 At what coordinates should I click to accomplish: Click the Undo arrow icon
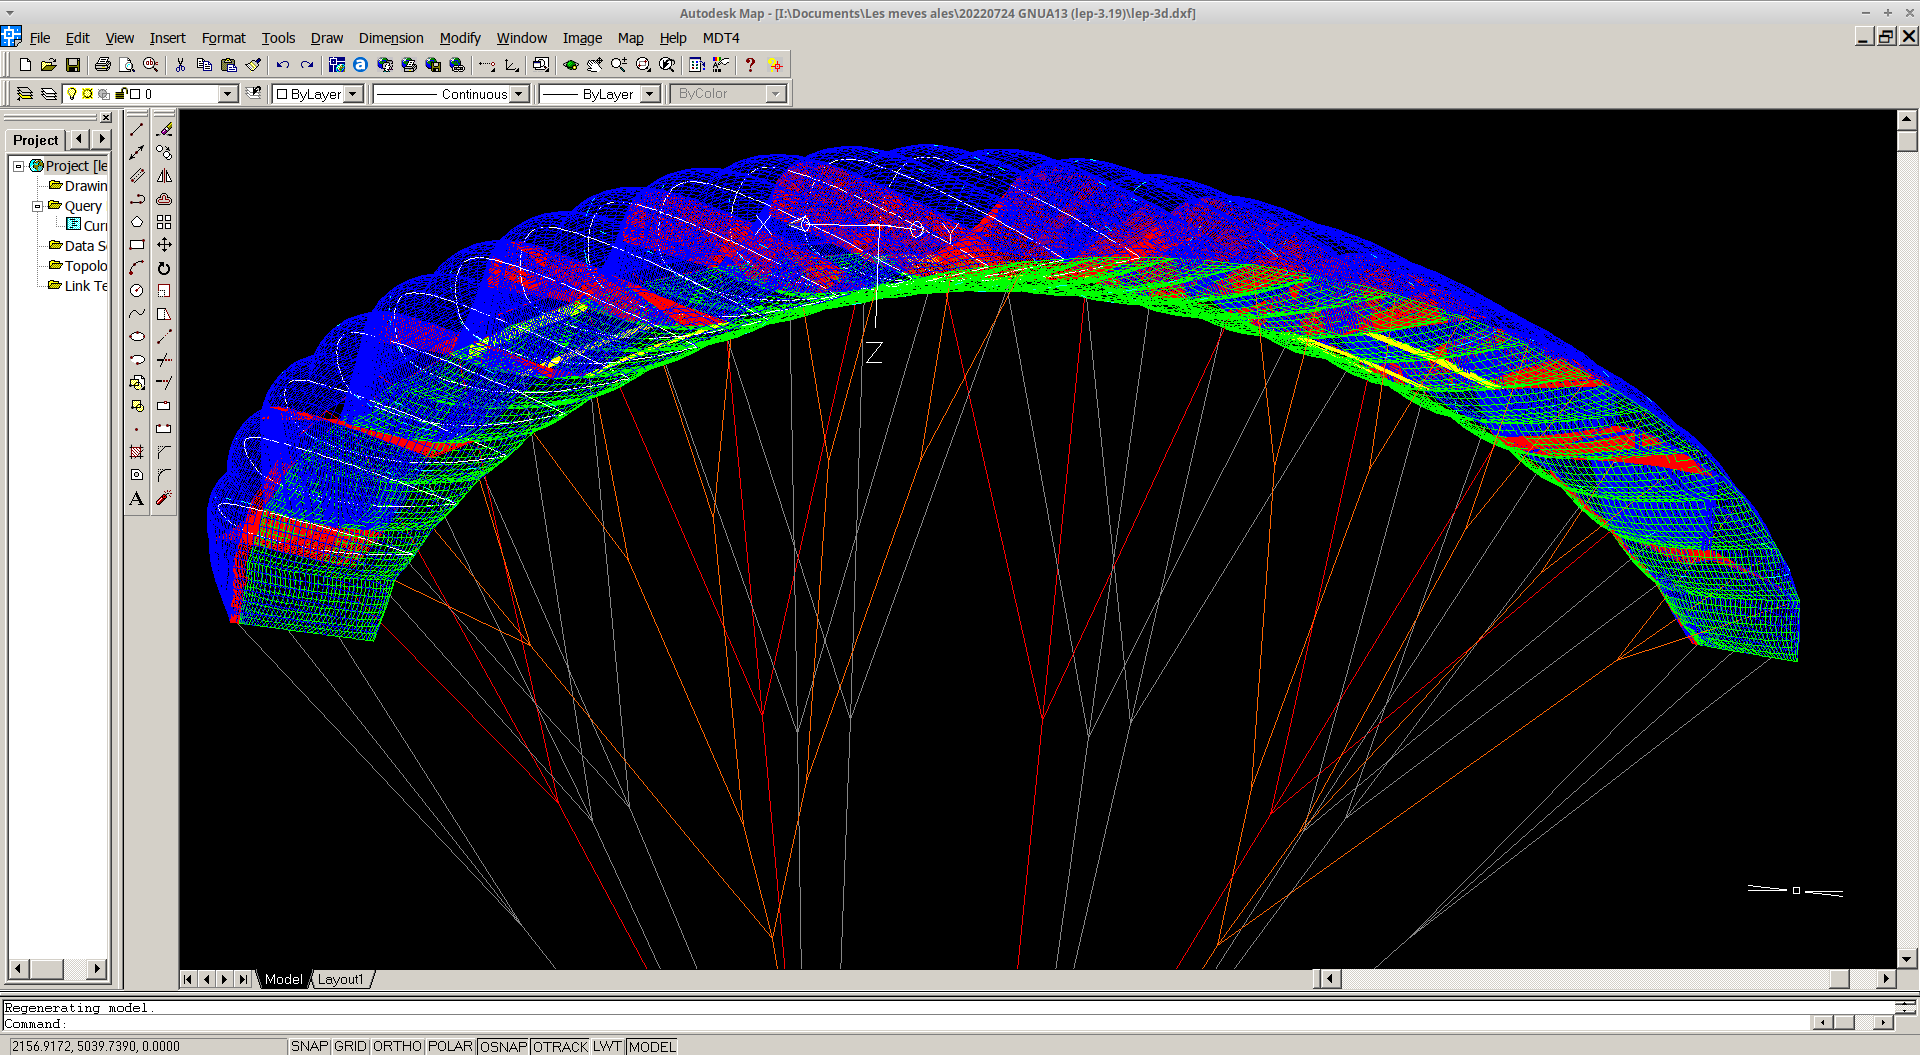coord(283,65)
